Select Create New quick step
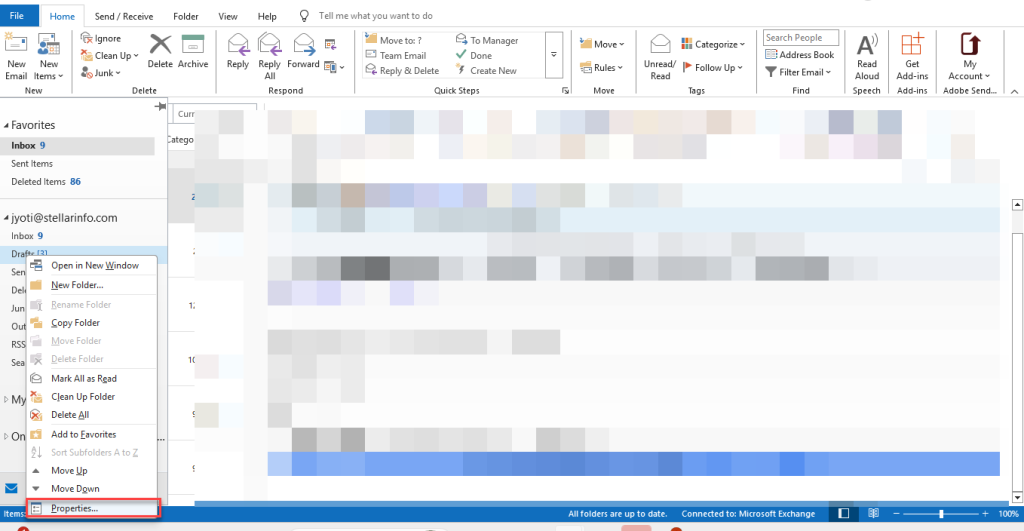This screenshot has width=1024, height=531. [x=487, y=71]
